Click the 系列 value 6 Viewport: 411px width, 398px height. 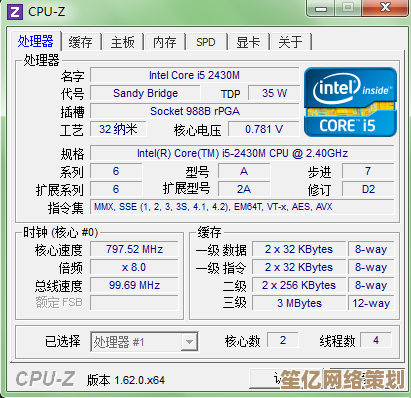[116, 171]
